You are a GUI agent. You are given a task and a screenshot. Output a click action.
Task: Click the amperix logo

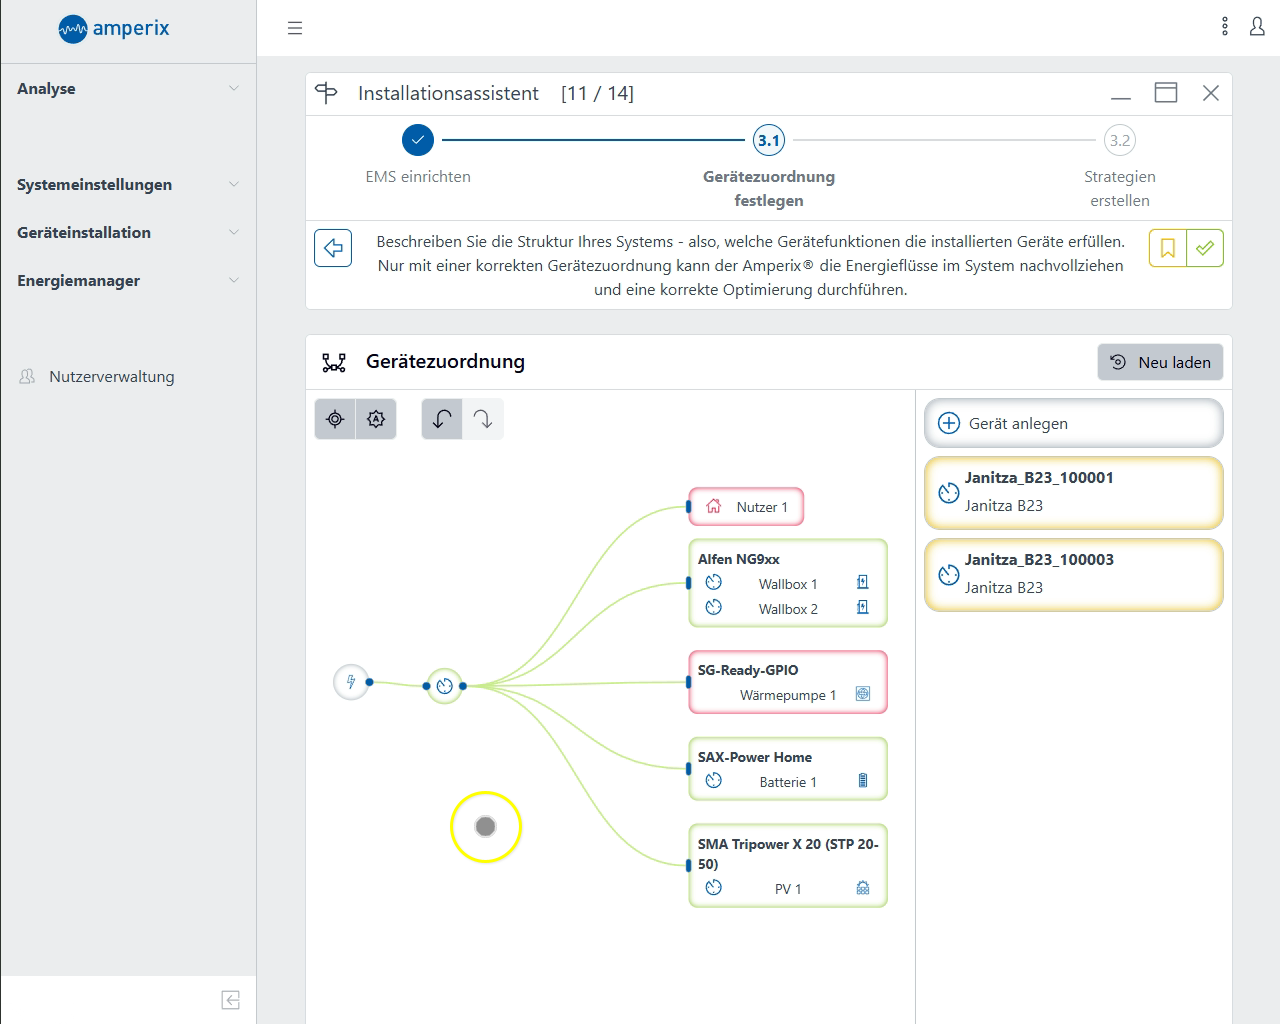[x=114, y=28]
